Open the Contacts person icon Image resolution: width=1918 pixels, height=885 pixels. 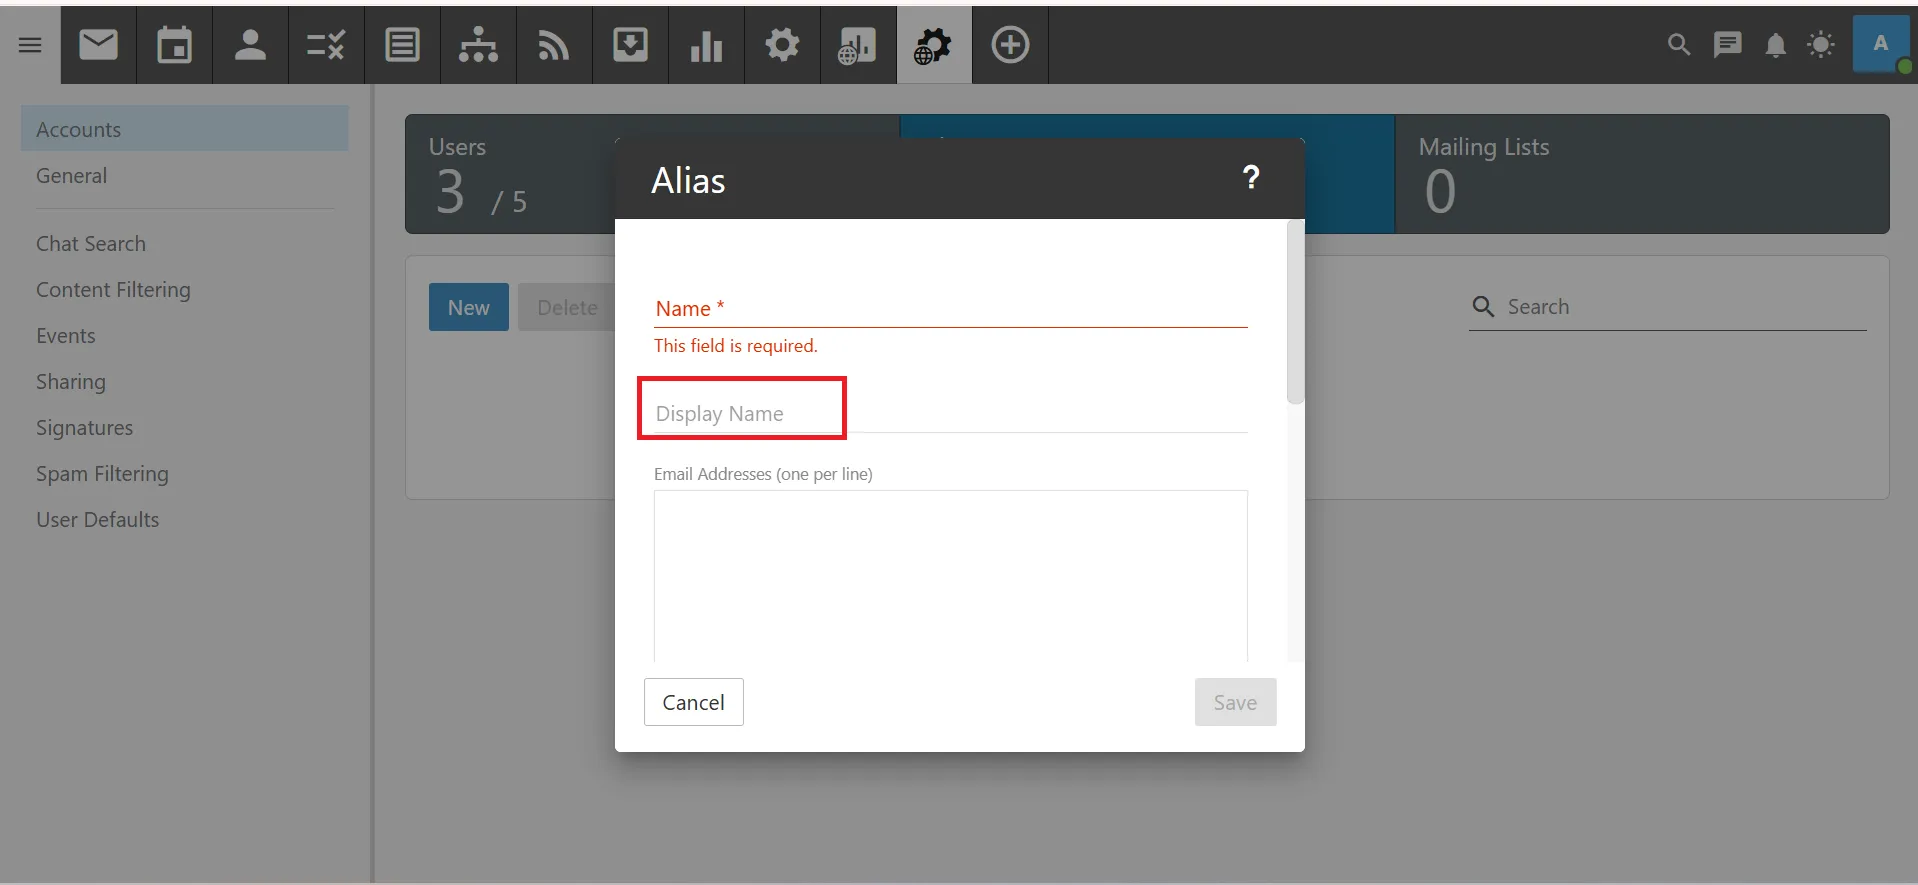(x=250, y=45)
